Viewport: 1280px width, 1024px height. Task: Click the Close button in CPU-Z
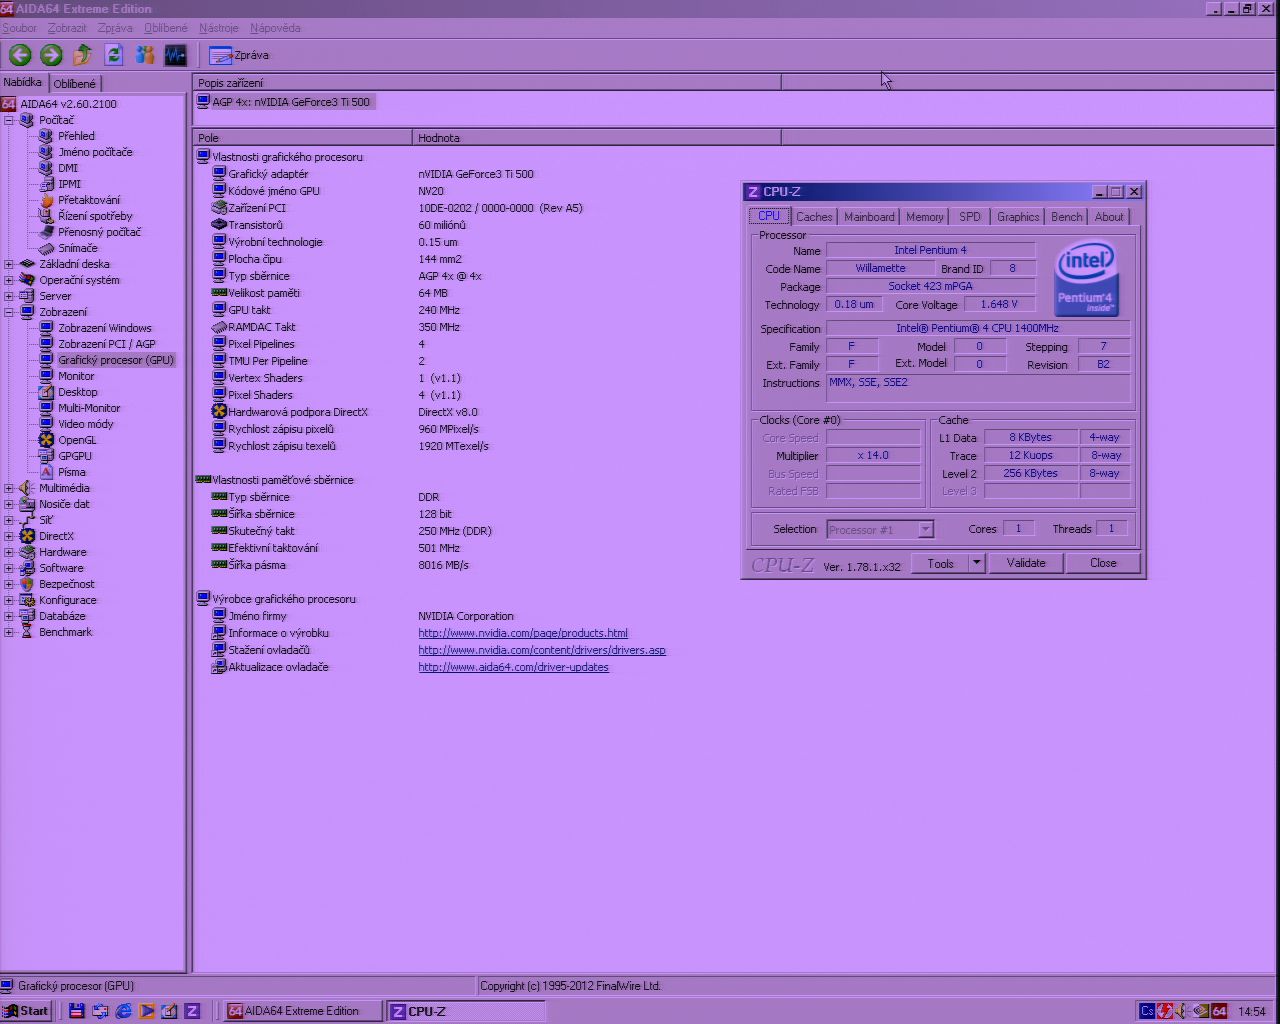(x=1103, y=563)
